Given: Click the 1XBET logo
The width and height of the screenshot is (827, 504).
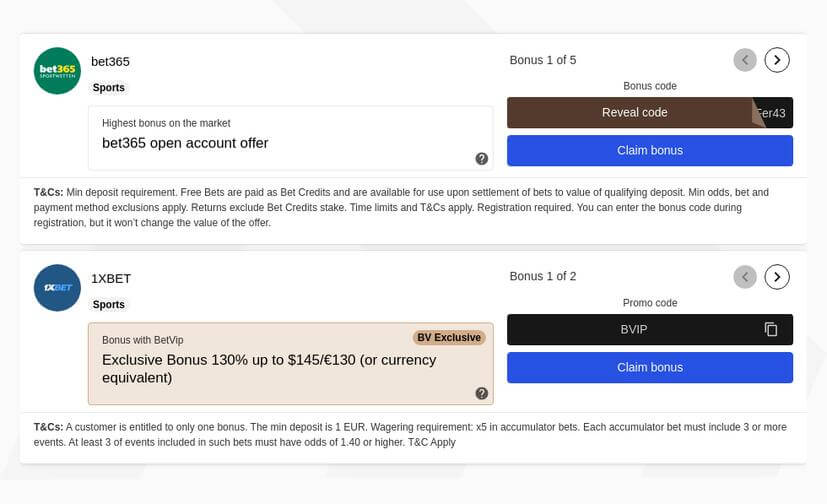Looking at the screenshot, I should [x=57, y=288].
